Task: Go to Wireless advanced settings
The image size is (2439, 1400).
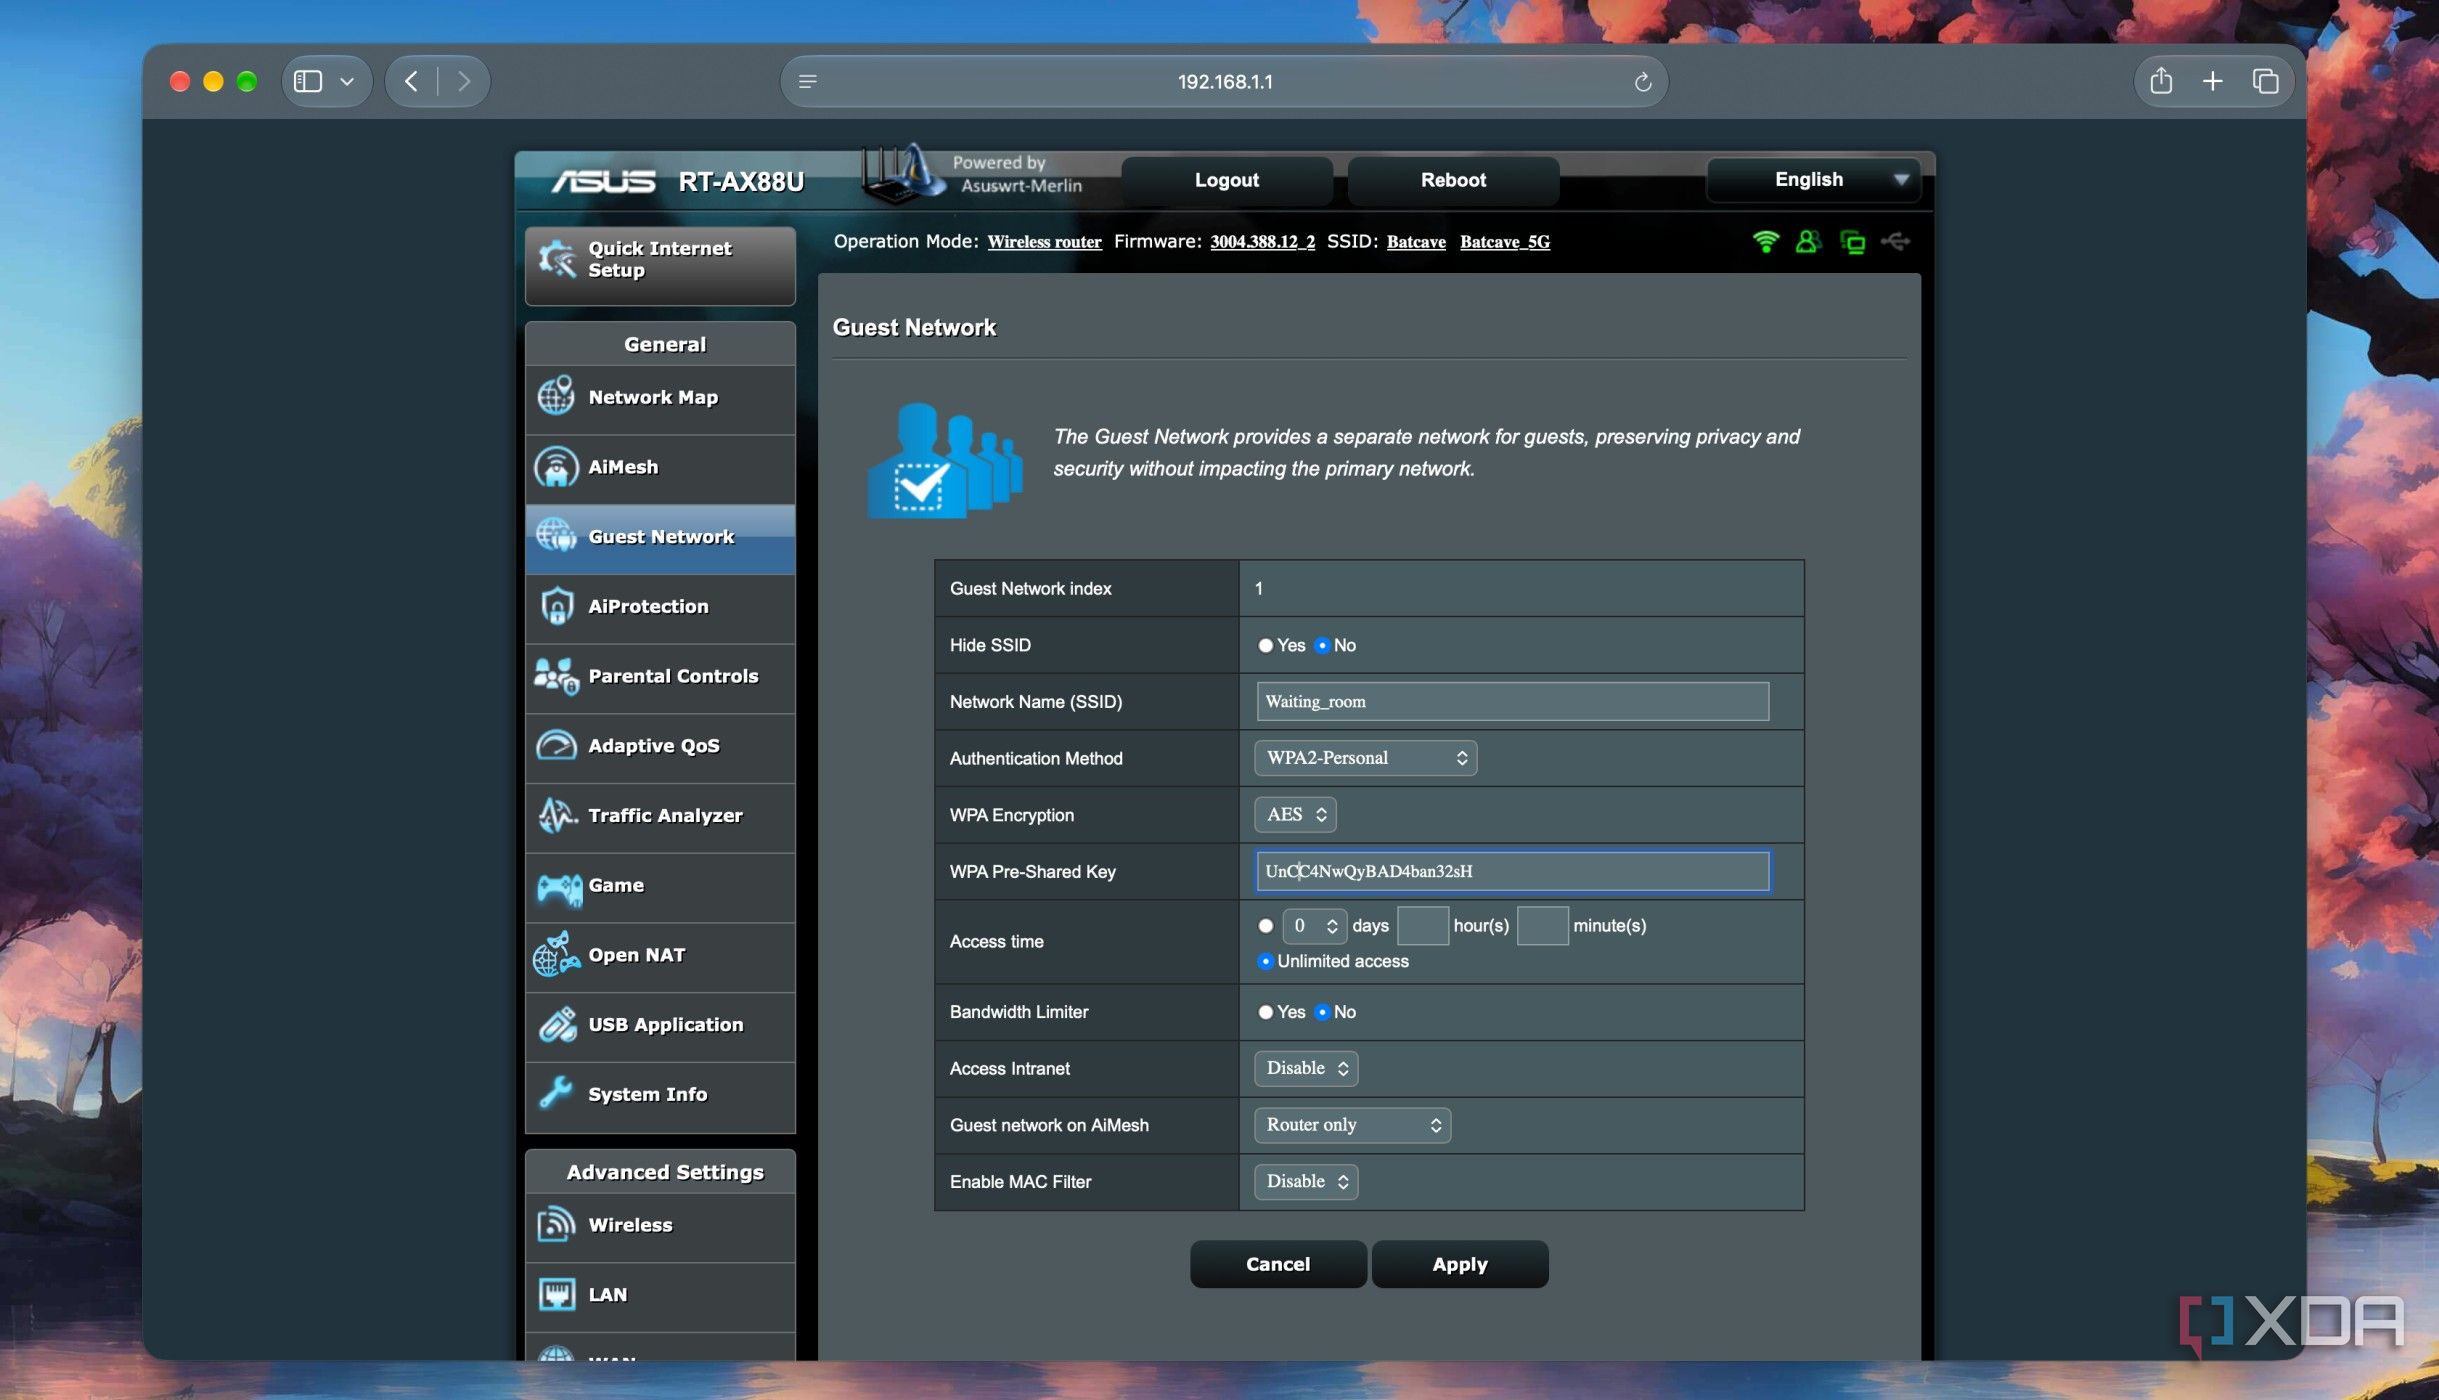Action: [660, 1226]
